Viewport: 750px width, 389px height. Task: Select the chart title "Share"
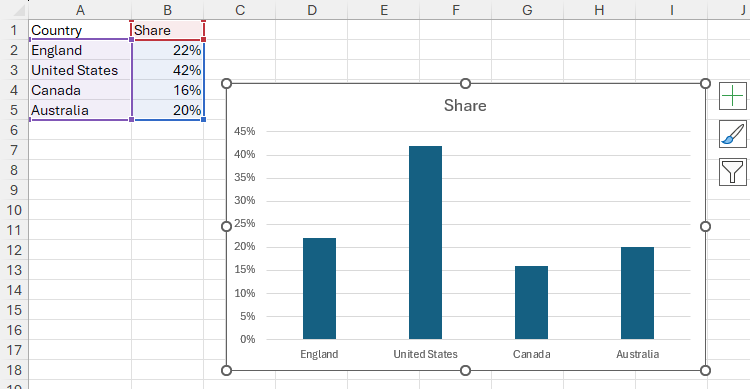click(x=465, y=105)
